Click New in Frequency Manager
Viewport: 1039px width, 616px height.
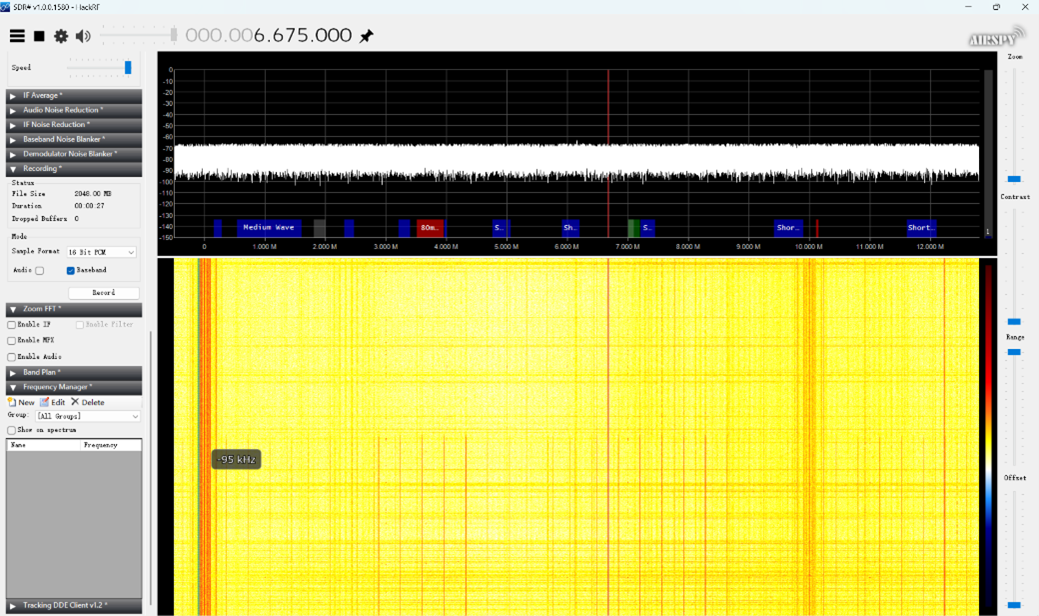coord(21,402)
